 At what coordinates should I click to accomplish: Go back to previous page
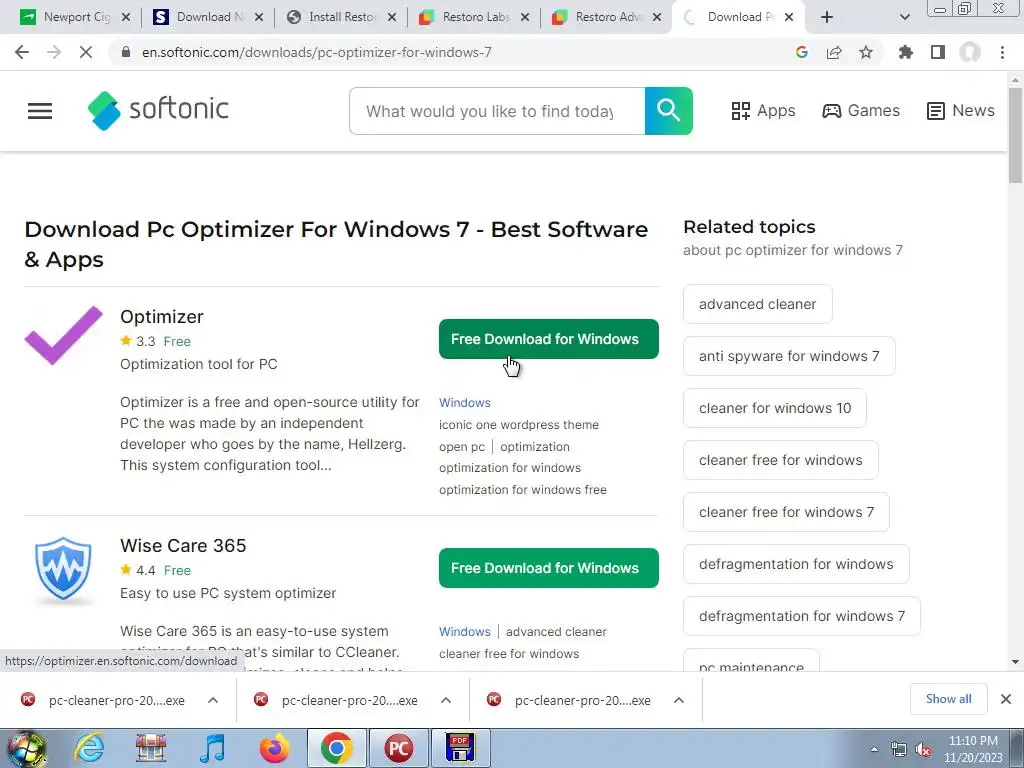tap(22, 52)
